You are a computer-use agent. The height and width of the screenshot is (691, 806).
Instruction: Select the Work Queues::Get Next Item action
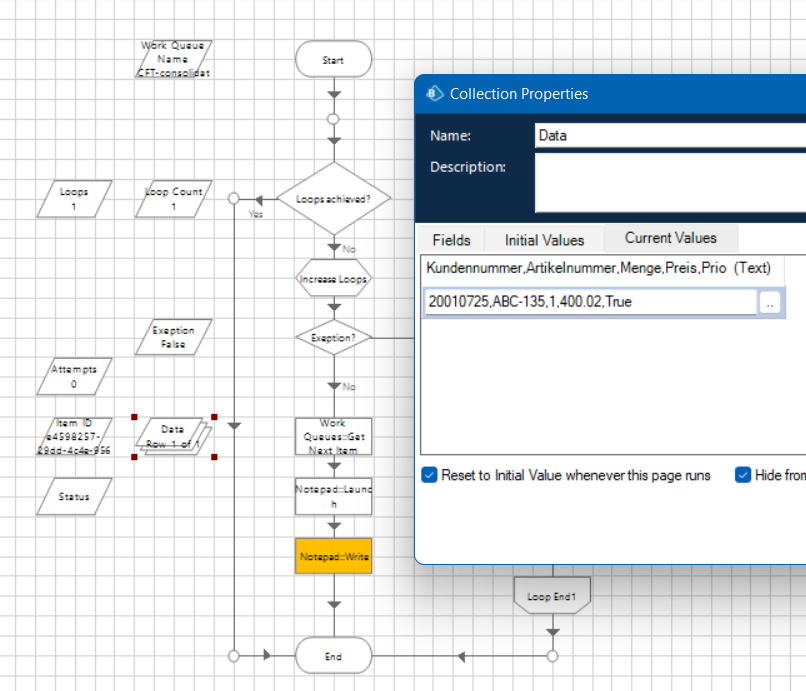click(x=334, y=437)
